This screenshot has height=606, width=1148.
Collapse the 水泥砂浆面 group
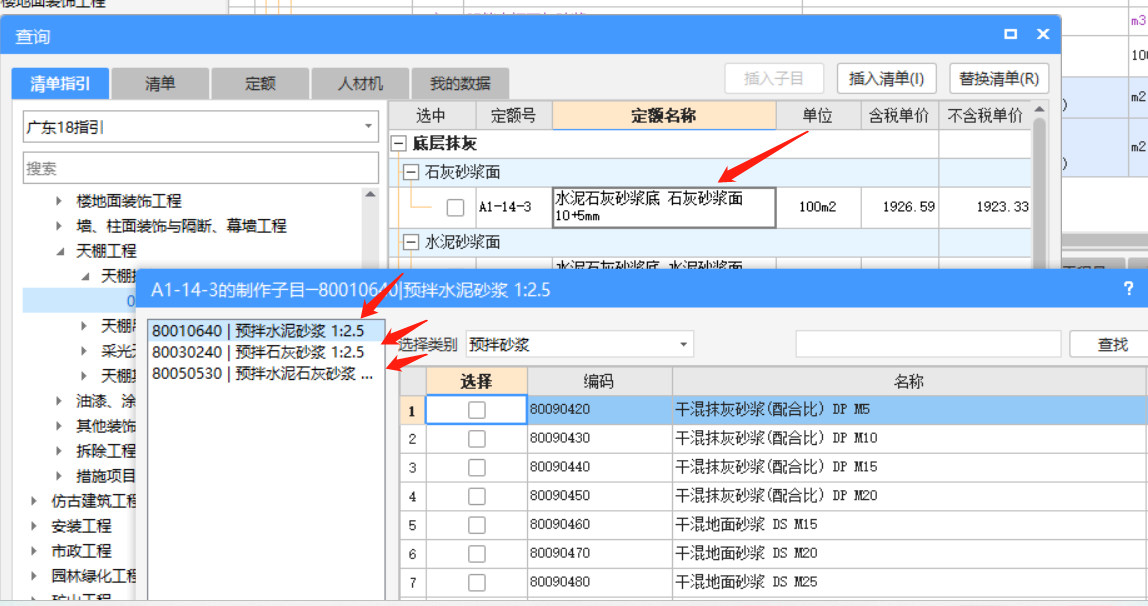click(411, 242)
